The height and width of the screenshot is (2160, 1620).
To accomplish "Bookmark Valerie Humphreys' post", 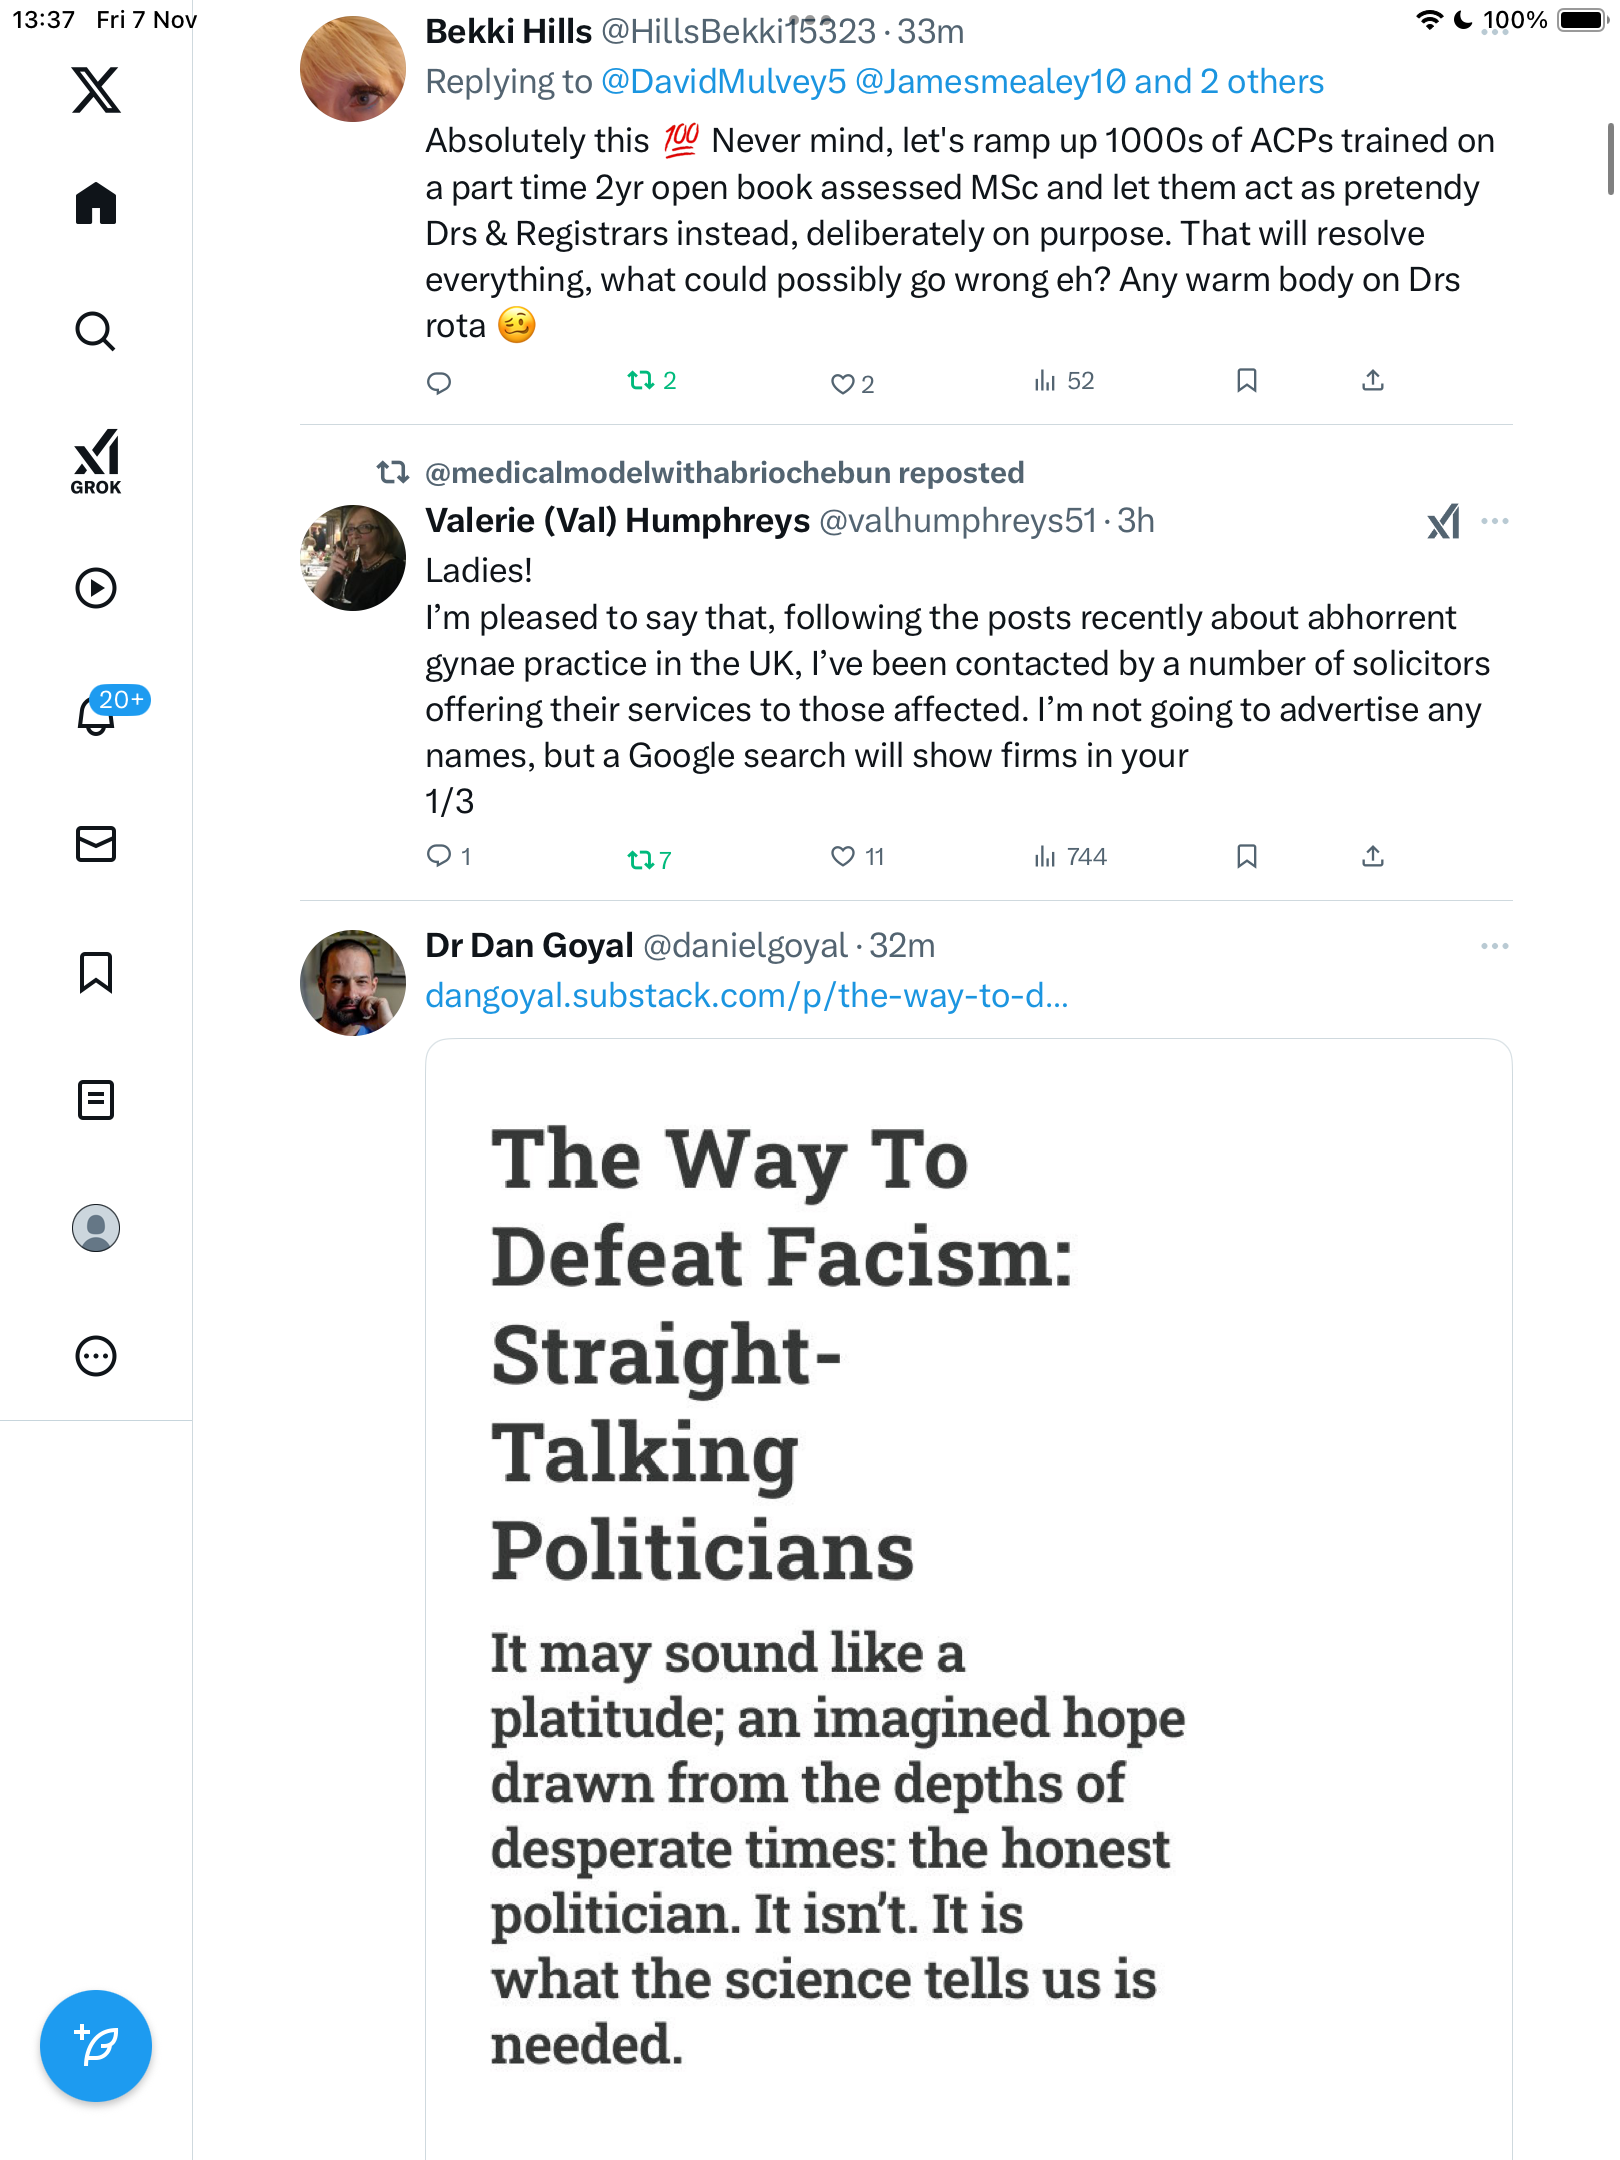I will point(1246,856).
